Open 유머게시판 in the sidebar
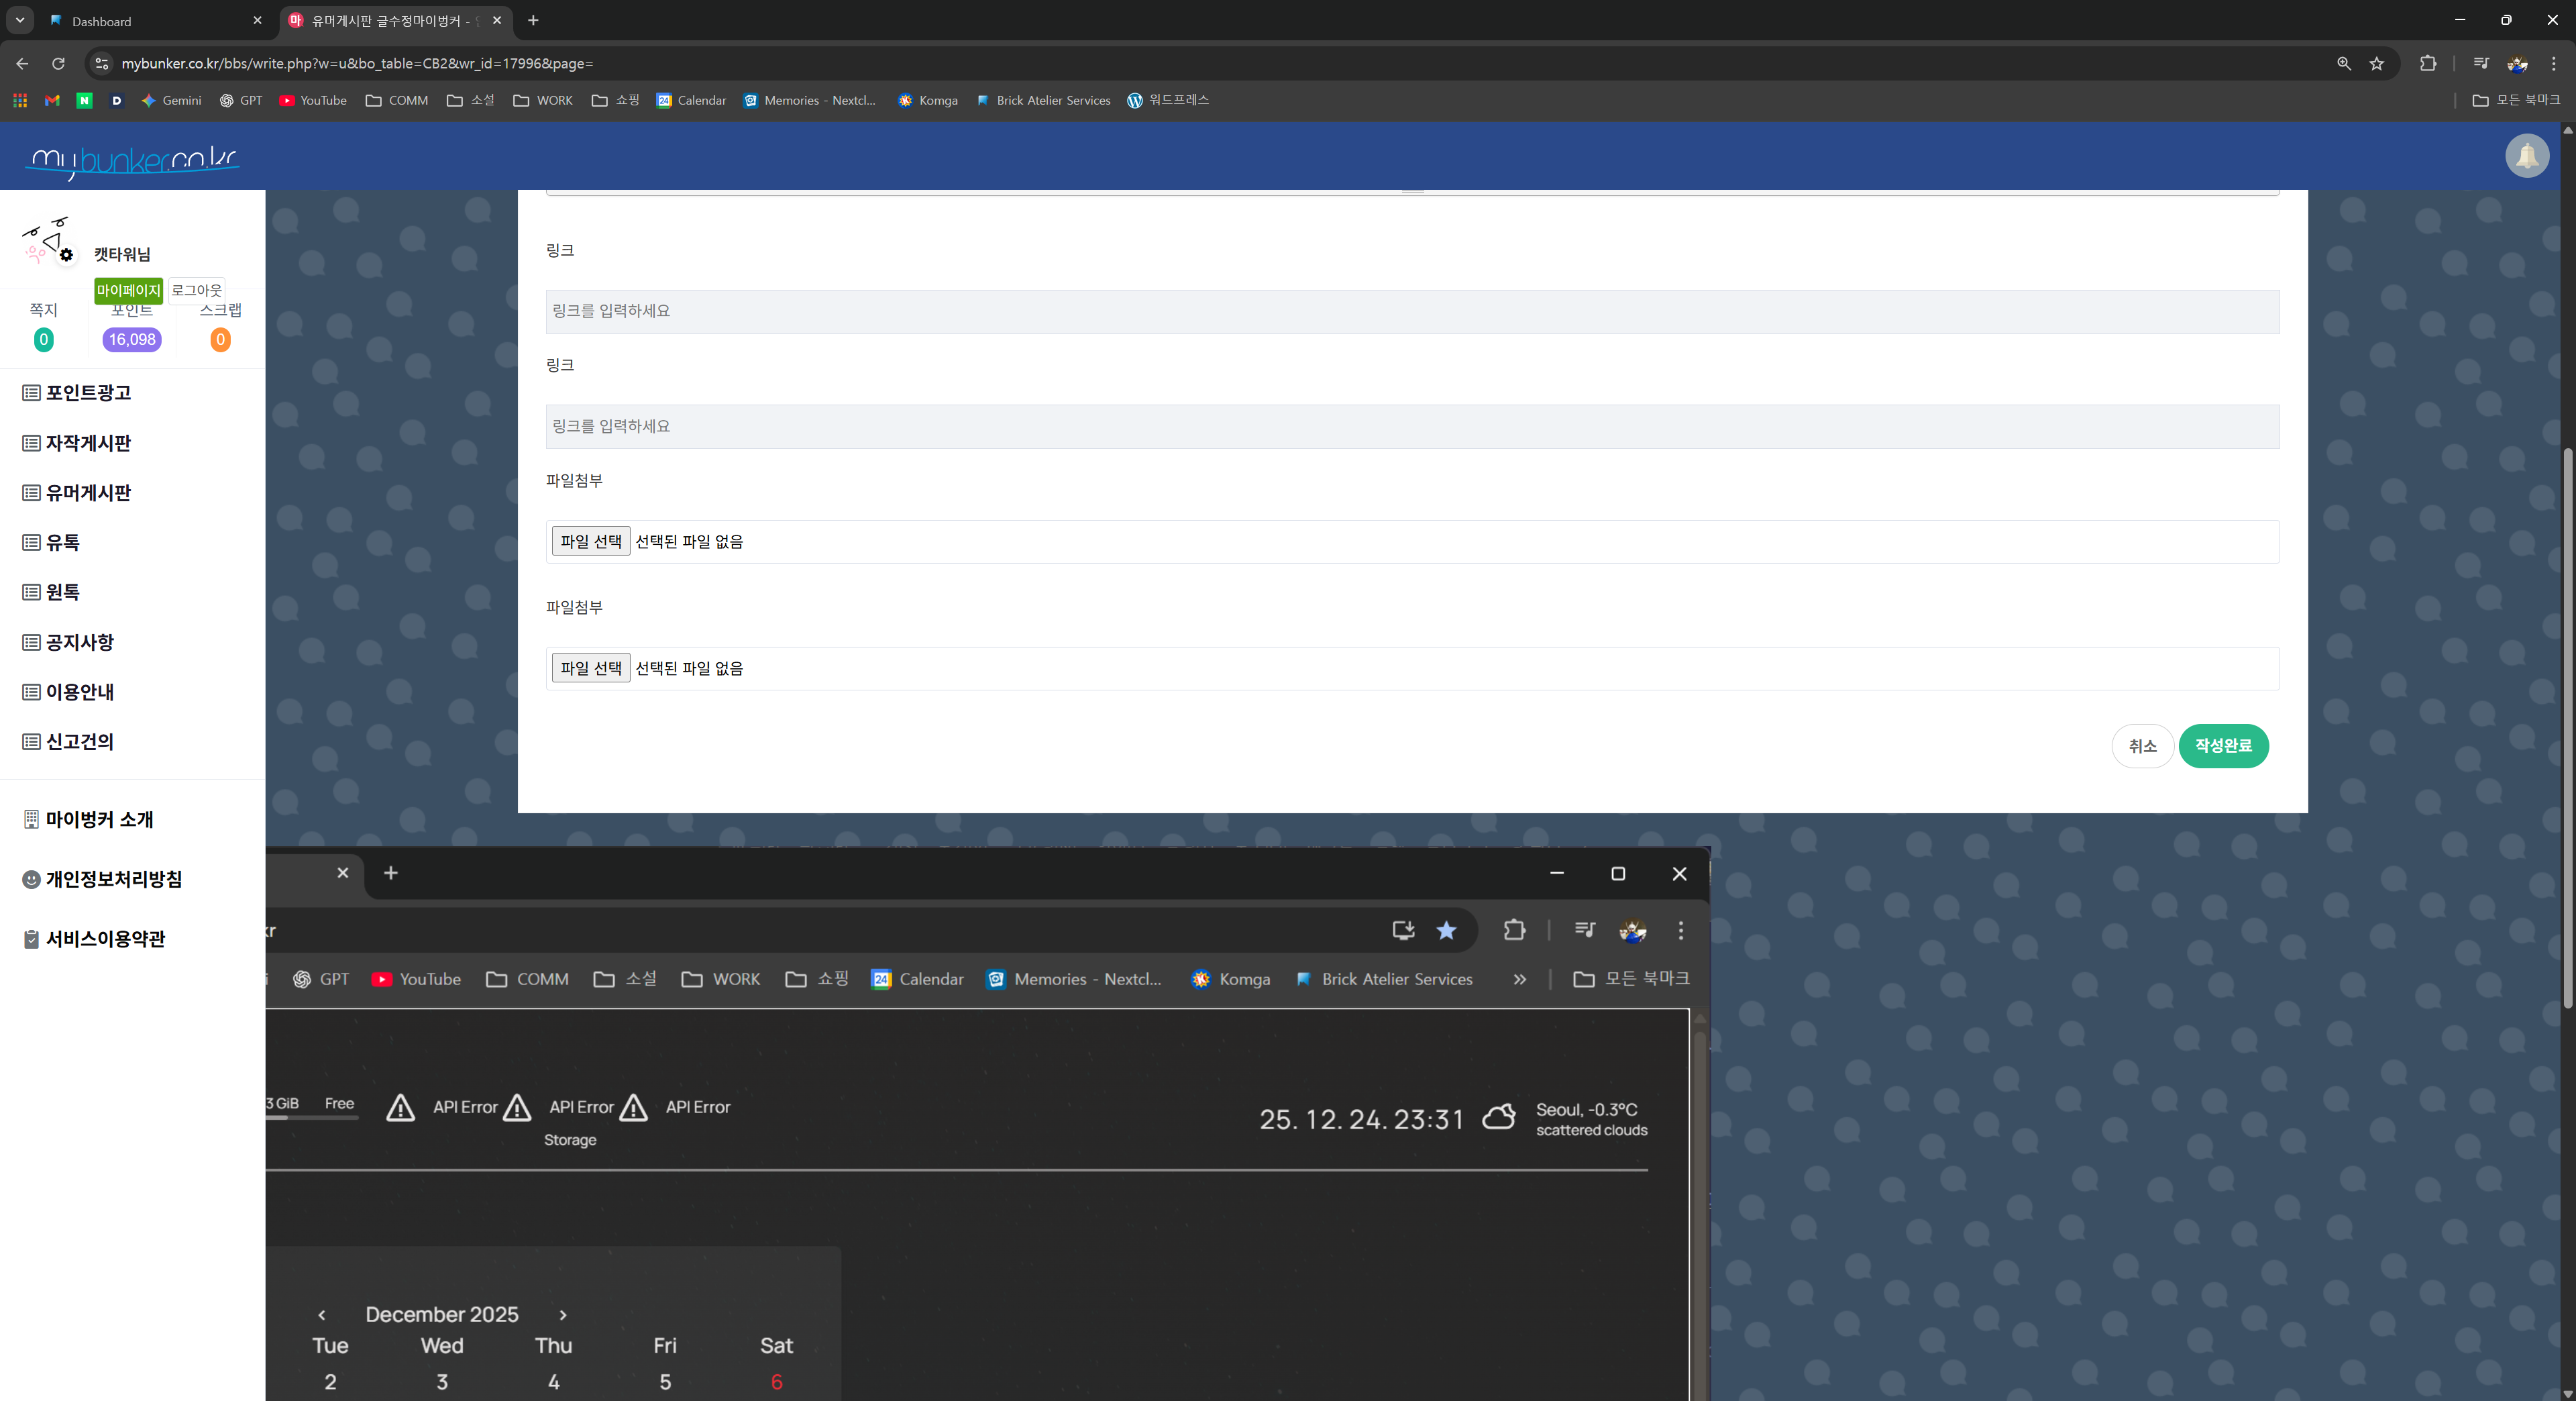 (88, 492)
